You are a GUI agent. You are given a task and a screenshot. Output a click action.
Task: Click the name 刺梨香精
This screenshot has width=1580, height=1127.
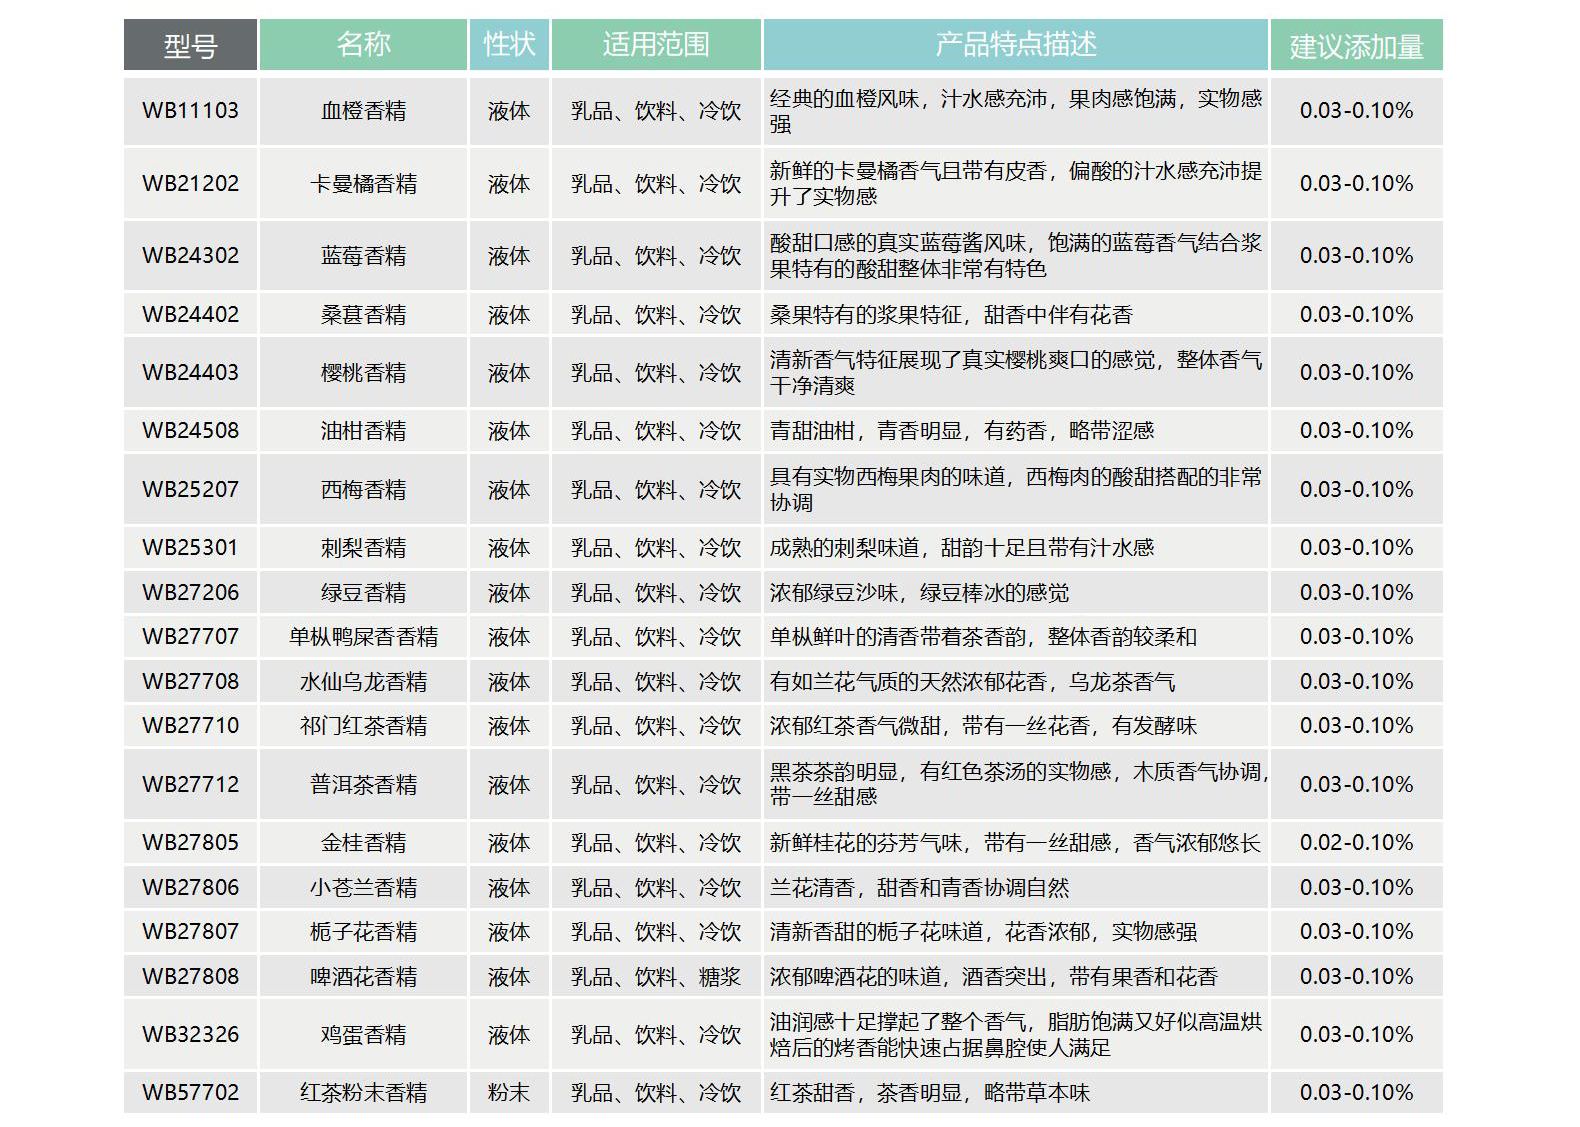point(363,548)
